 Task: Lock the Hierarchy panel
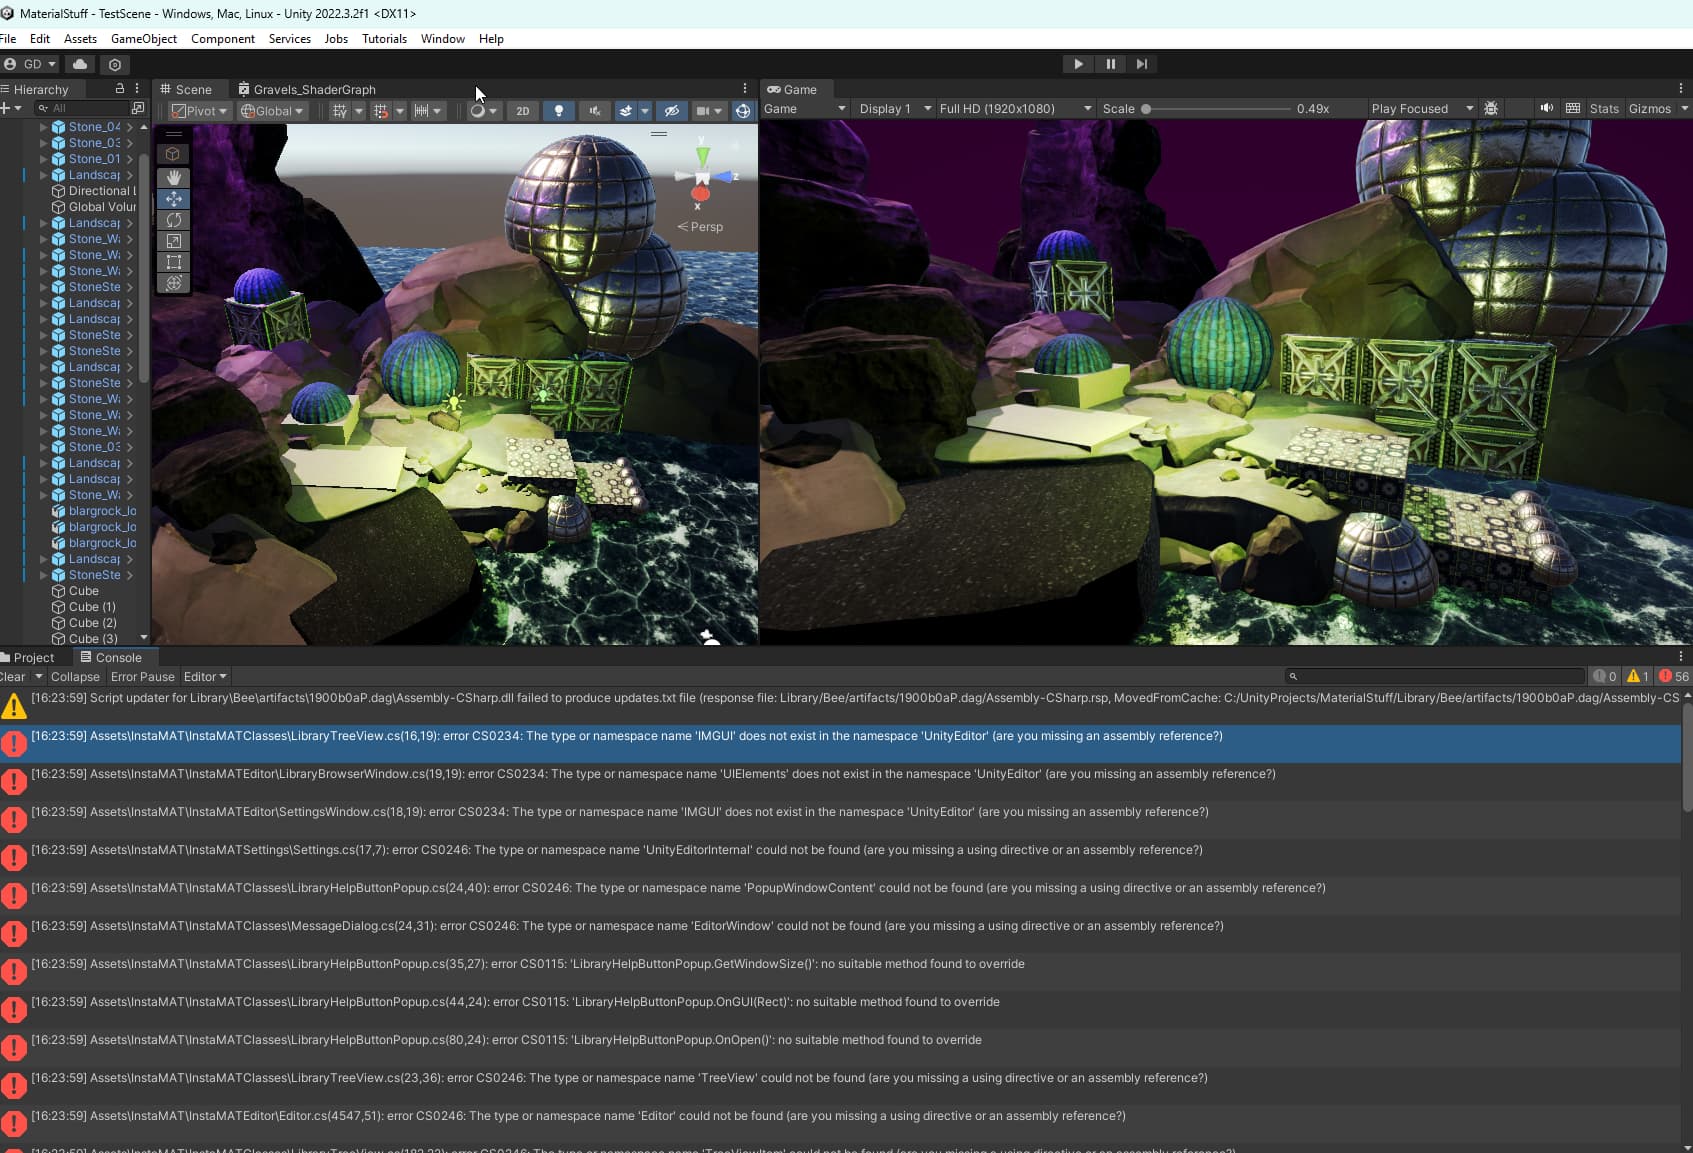(x=120, y=89)
